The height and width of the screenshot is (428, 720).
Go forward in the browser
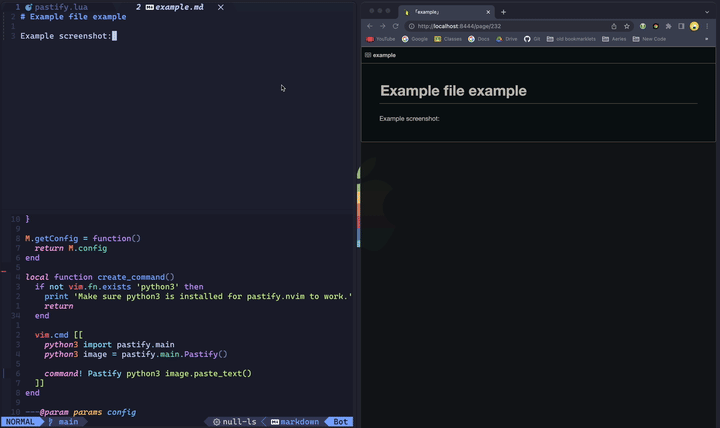pyautogui.click(x=382, y=26)
